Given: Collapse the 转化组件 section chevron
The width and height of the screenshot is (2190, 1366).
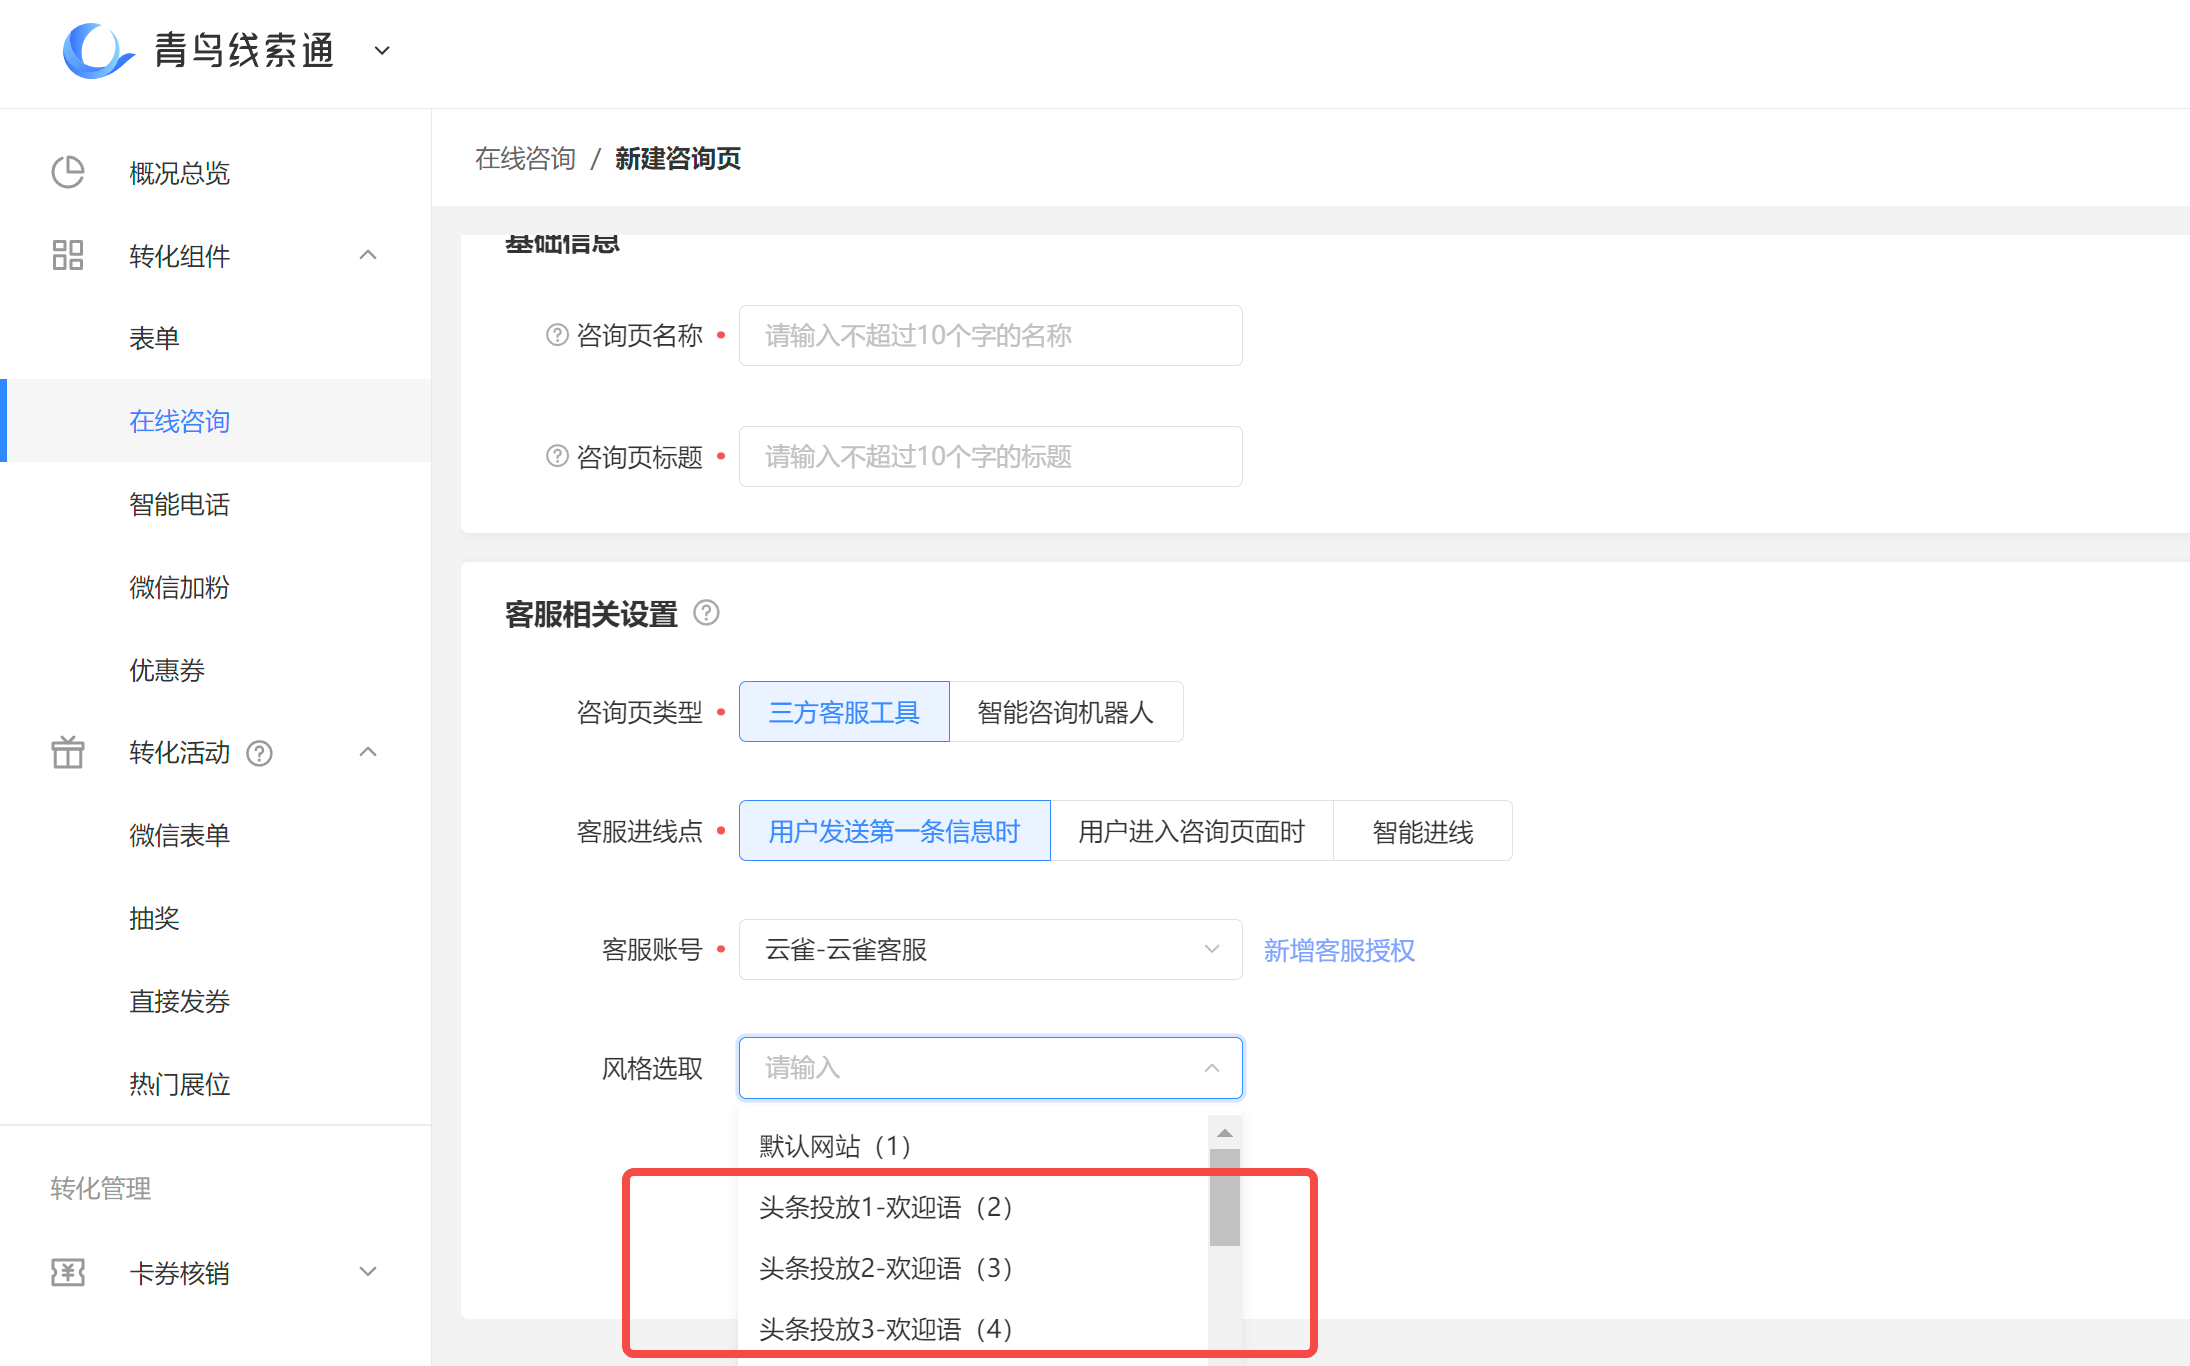Looking at the screenshot, I should 368,255.
